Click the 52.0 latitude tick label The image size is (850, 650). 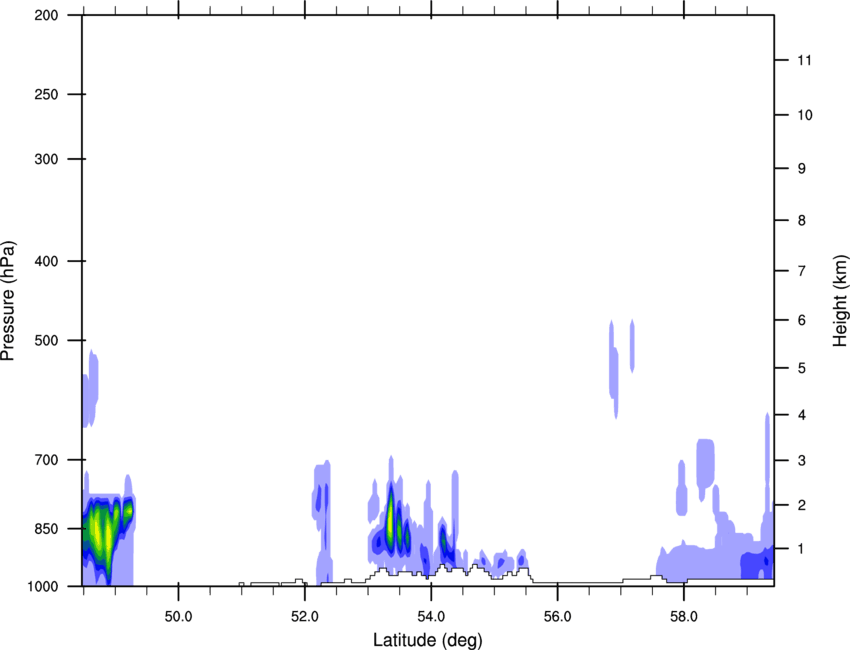[305, 617]
